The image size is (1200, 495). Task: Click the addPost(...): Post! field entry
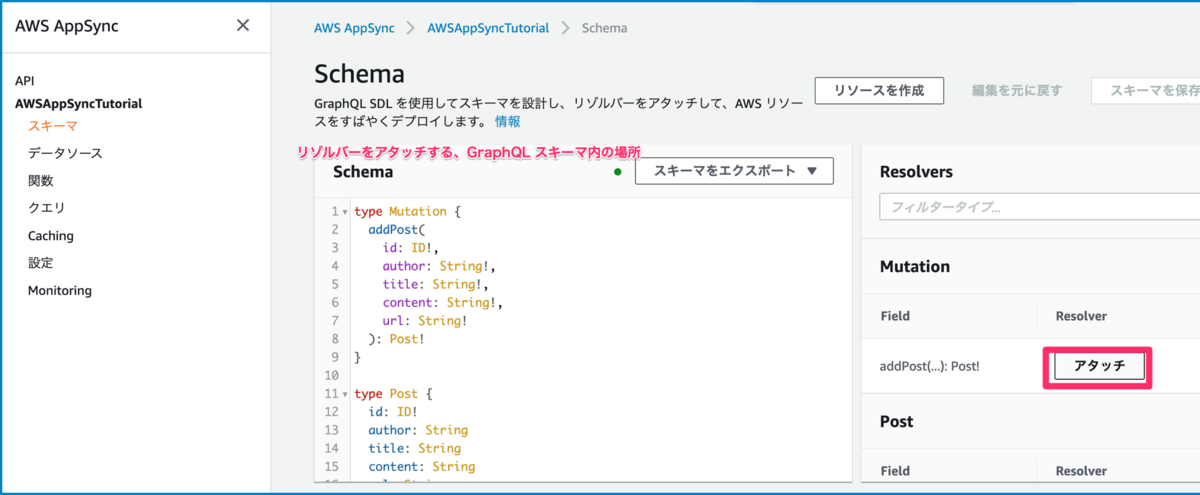(929, 367)
